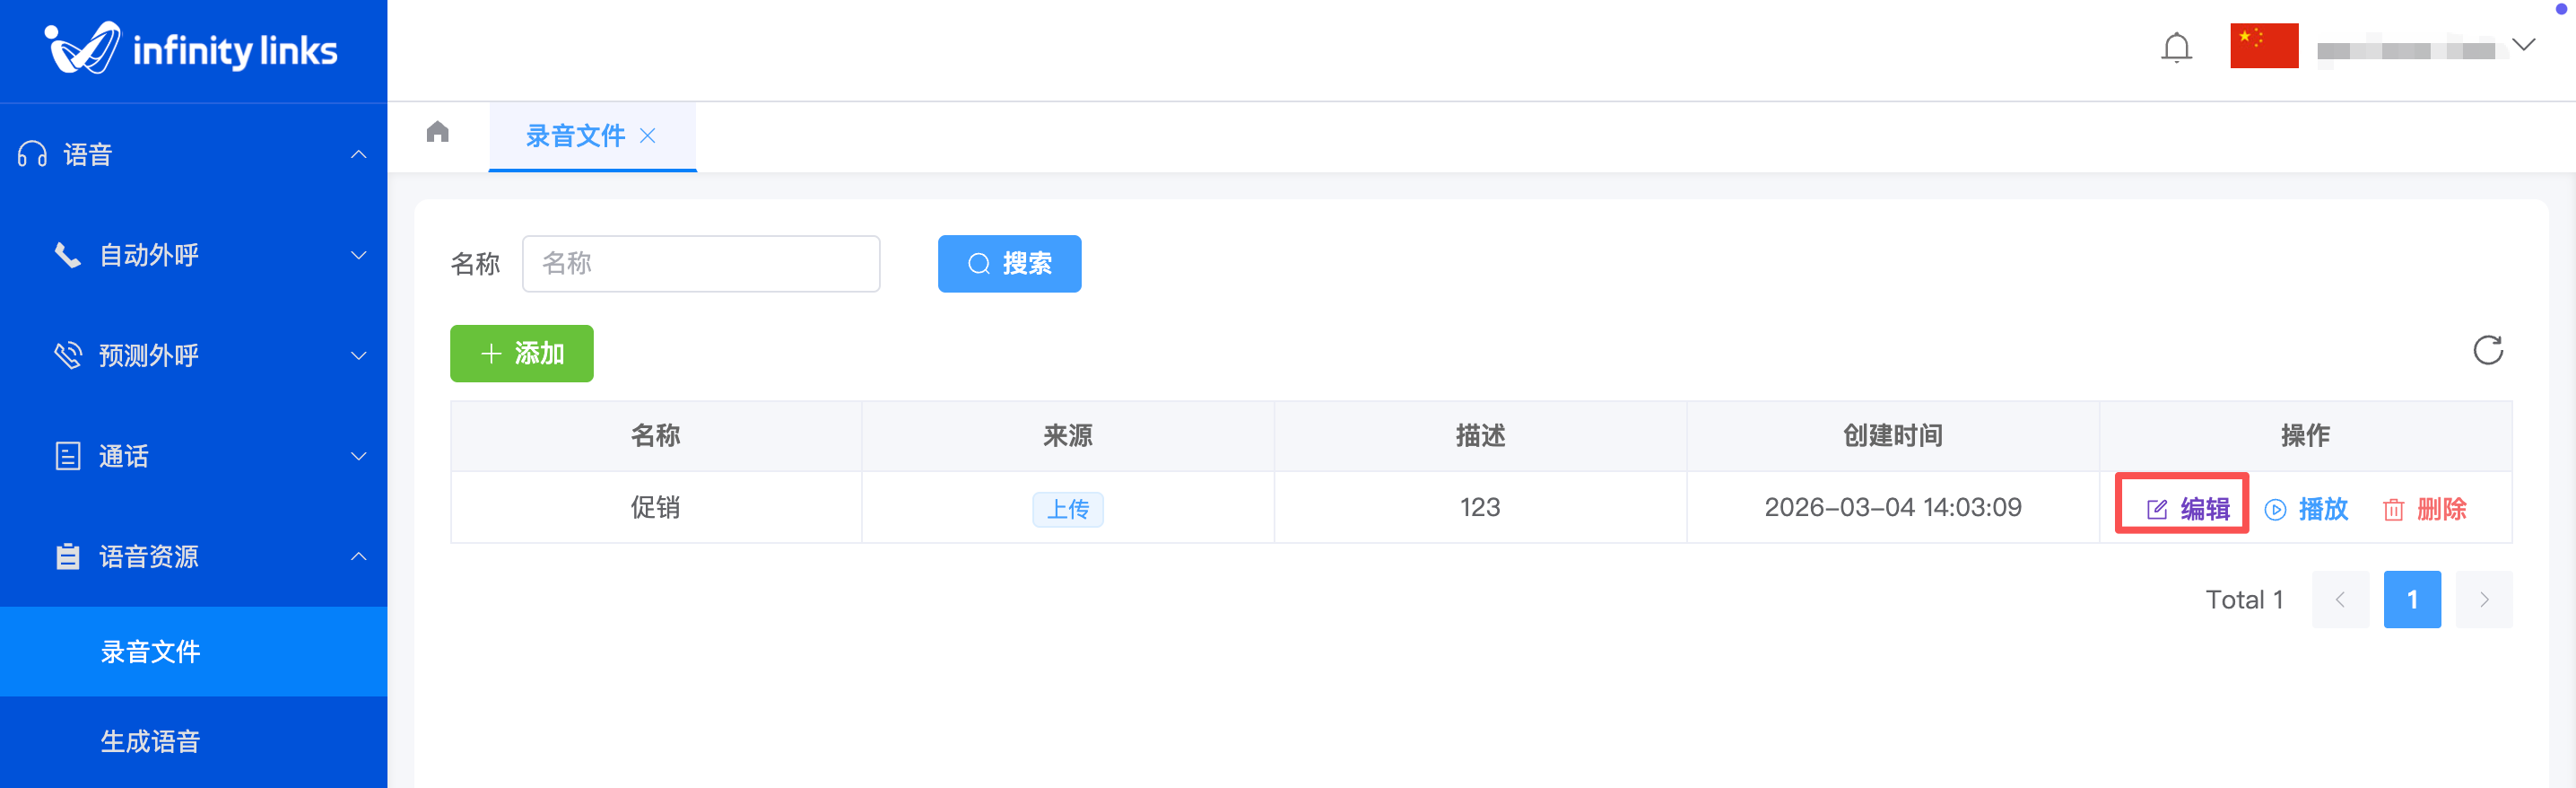The height and width of the screenshot is (788, 2576).
Task: Click the 搜索 search button
Action: point(1009,264)
